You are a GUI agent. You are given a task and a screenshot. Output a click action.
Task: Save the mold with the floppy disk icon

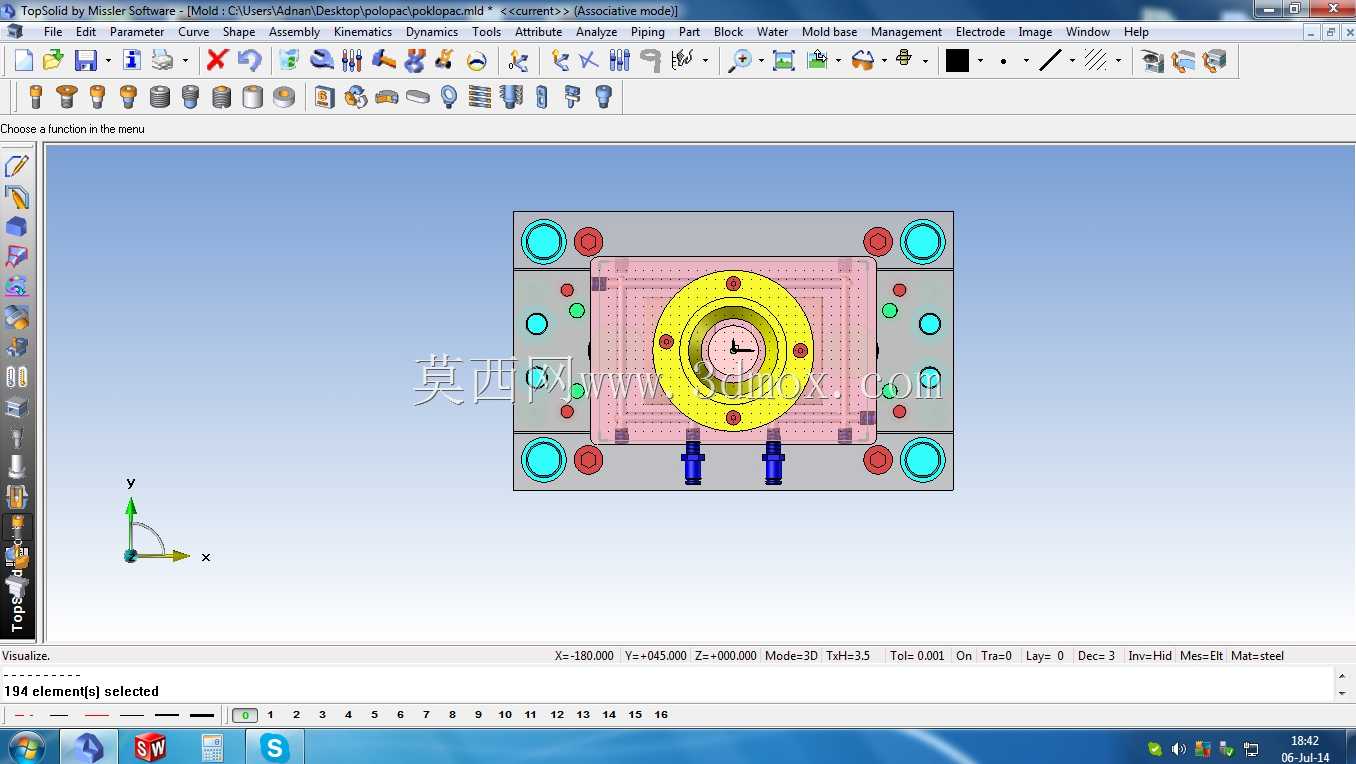pyautogui.click(x=86, y=60)
